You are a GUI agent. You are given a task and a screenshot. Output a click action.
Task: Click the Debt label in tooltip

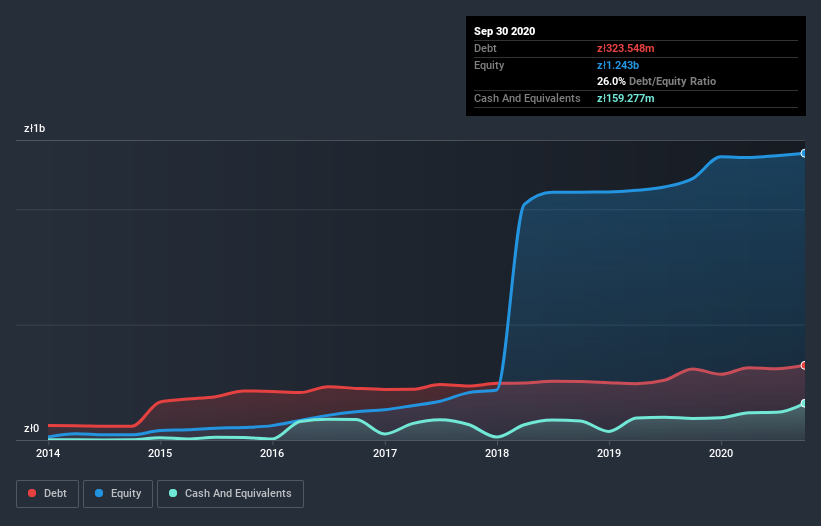[485, 48]
